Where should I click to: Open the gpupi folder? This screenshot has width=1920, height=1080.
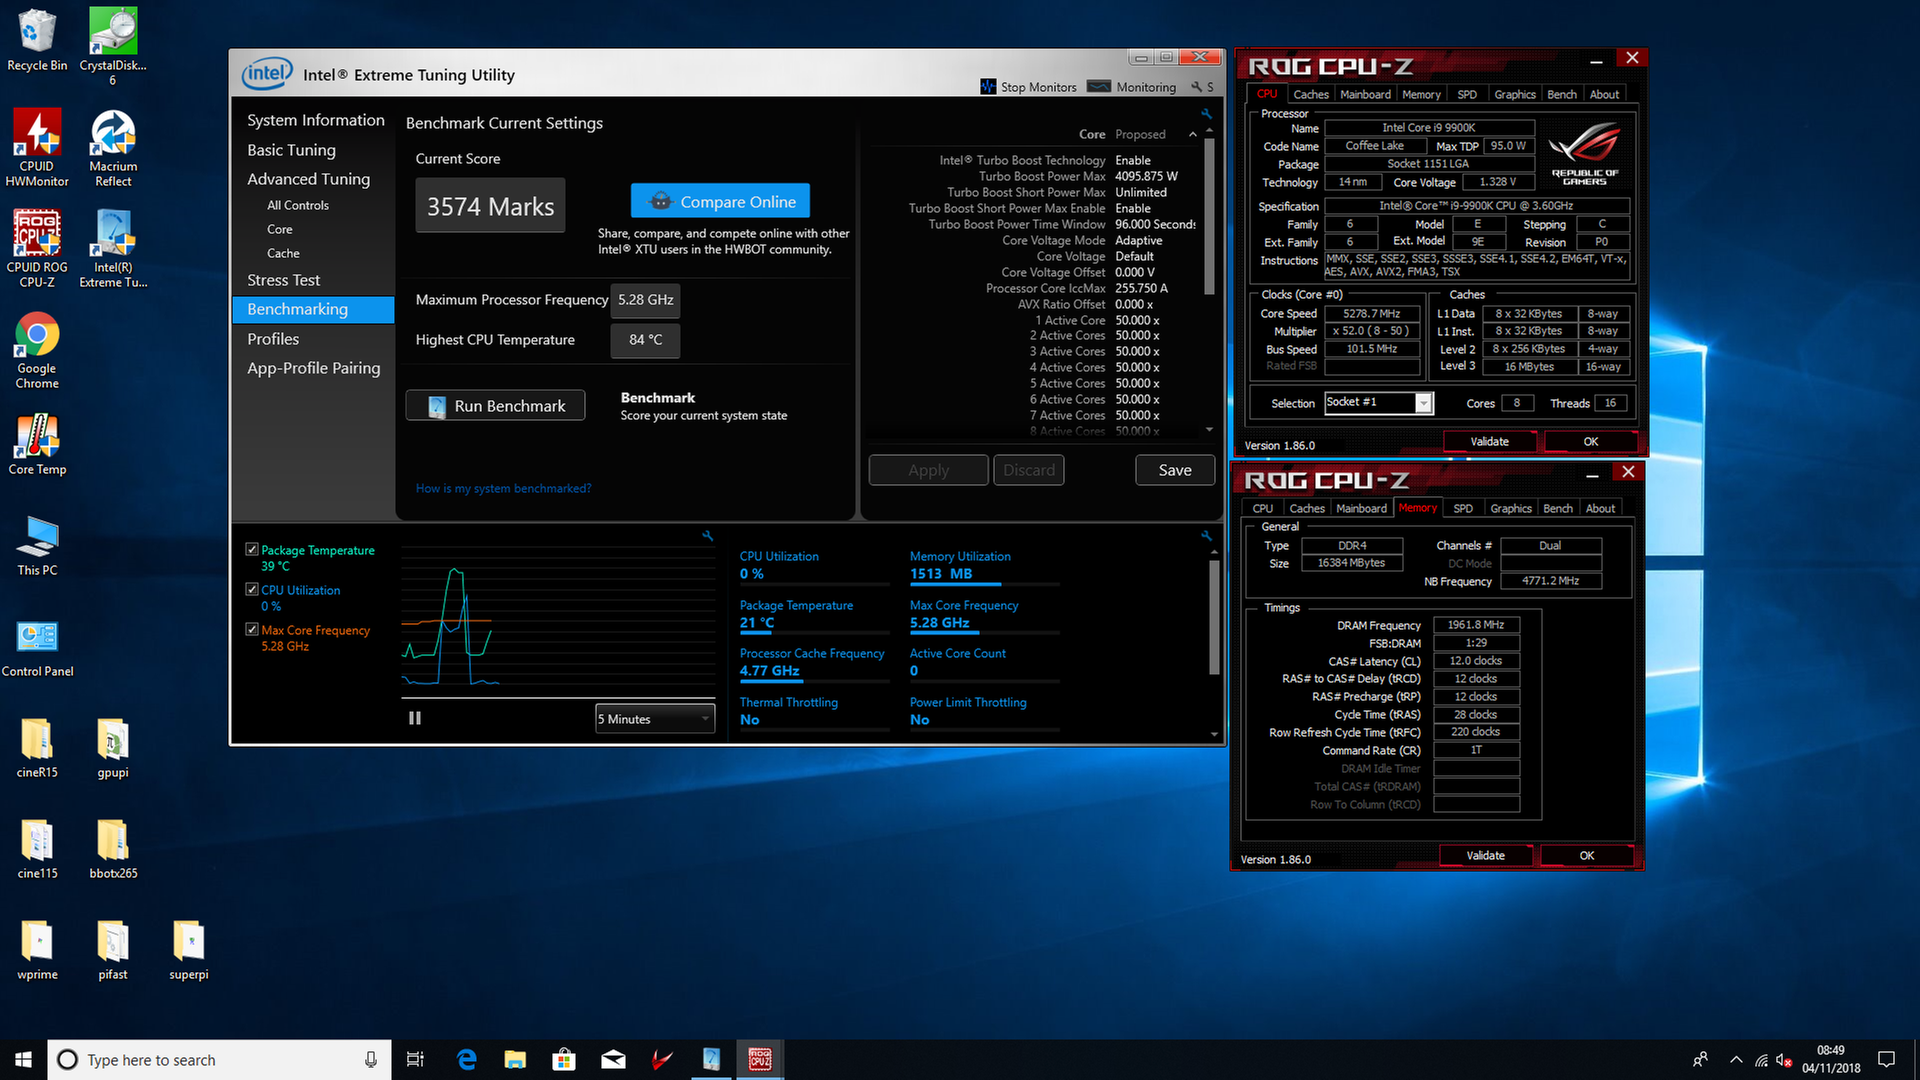coord(113,748)
